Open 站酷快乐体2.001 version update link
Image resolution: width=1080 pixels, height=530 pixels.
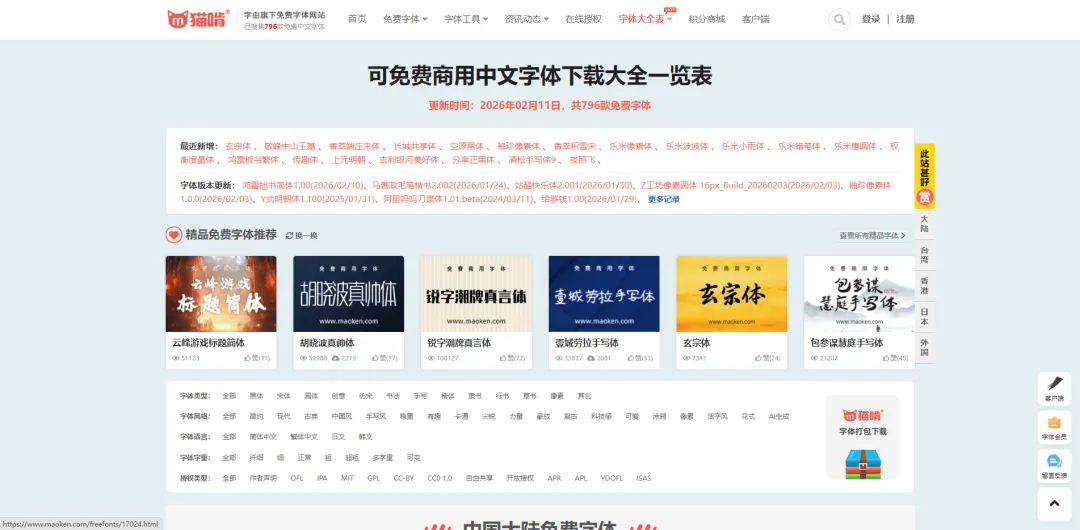click(573, 185)
